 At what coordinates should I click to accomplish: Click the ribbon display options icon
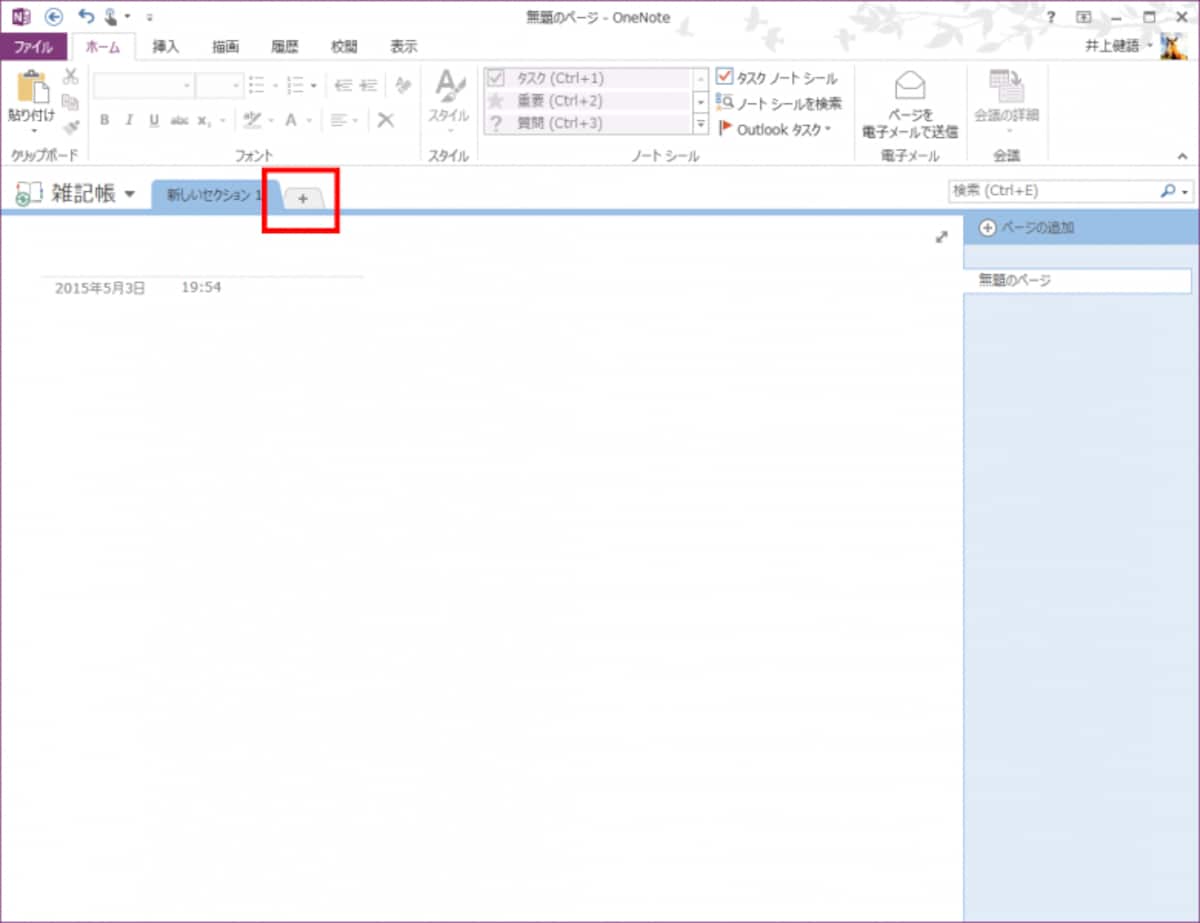click(1083, 17)
